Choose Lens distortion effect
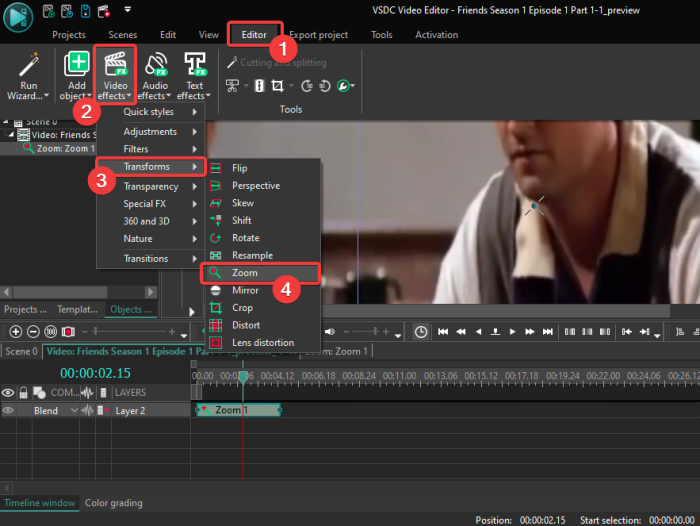Screen dimensions: 700x526 point(263,342)
